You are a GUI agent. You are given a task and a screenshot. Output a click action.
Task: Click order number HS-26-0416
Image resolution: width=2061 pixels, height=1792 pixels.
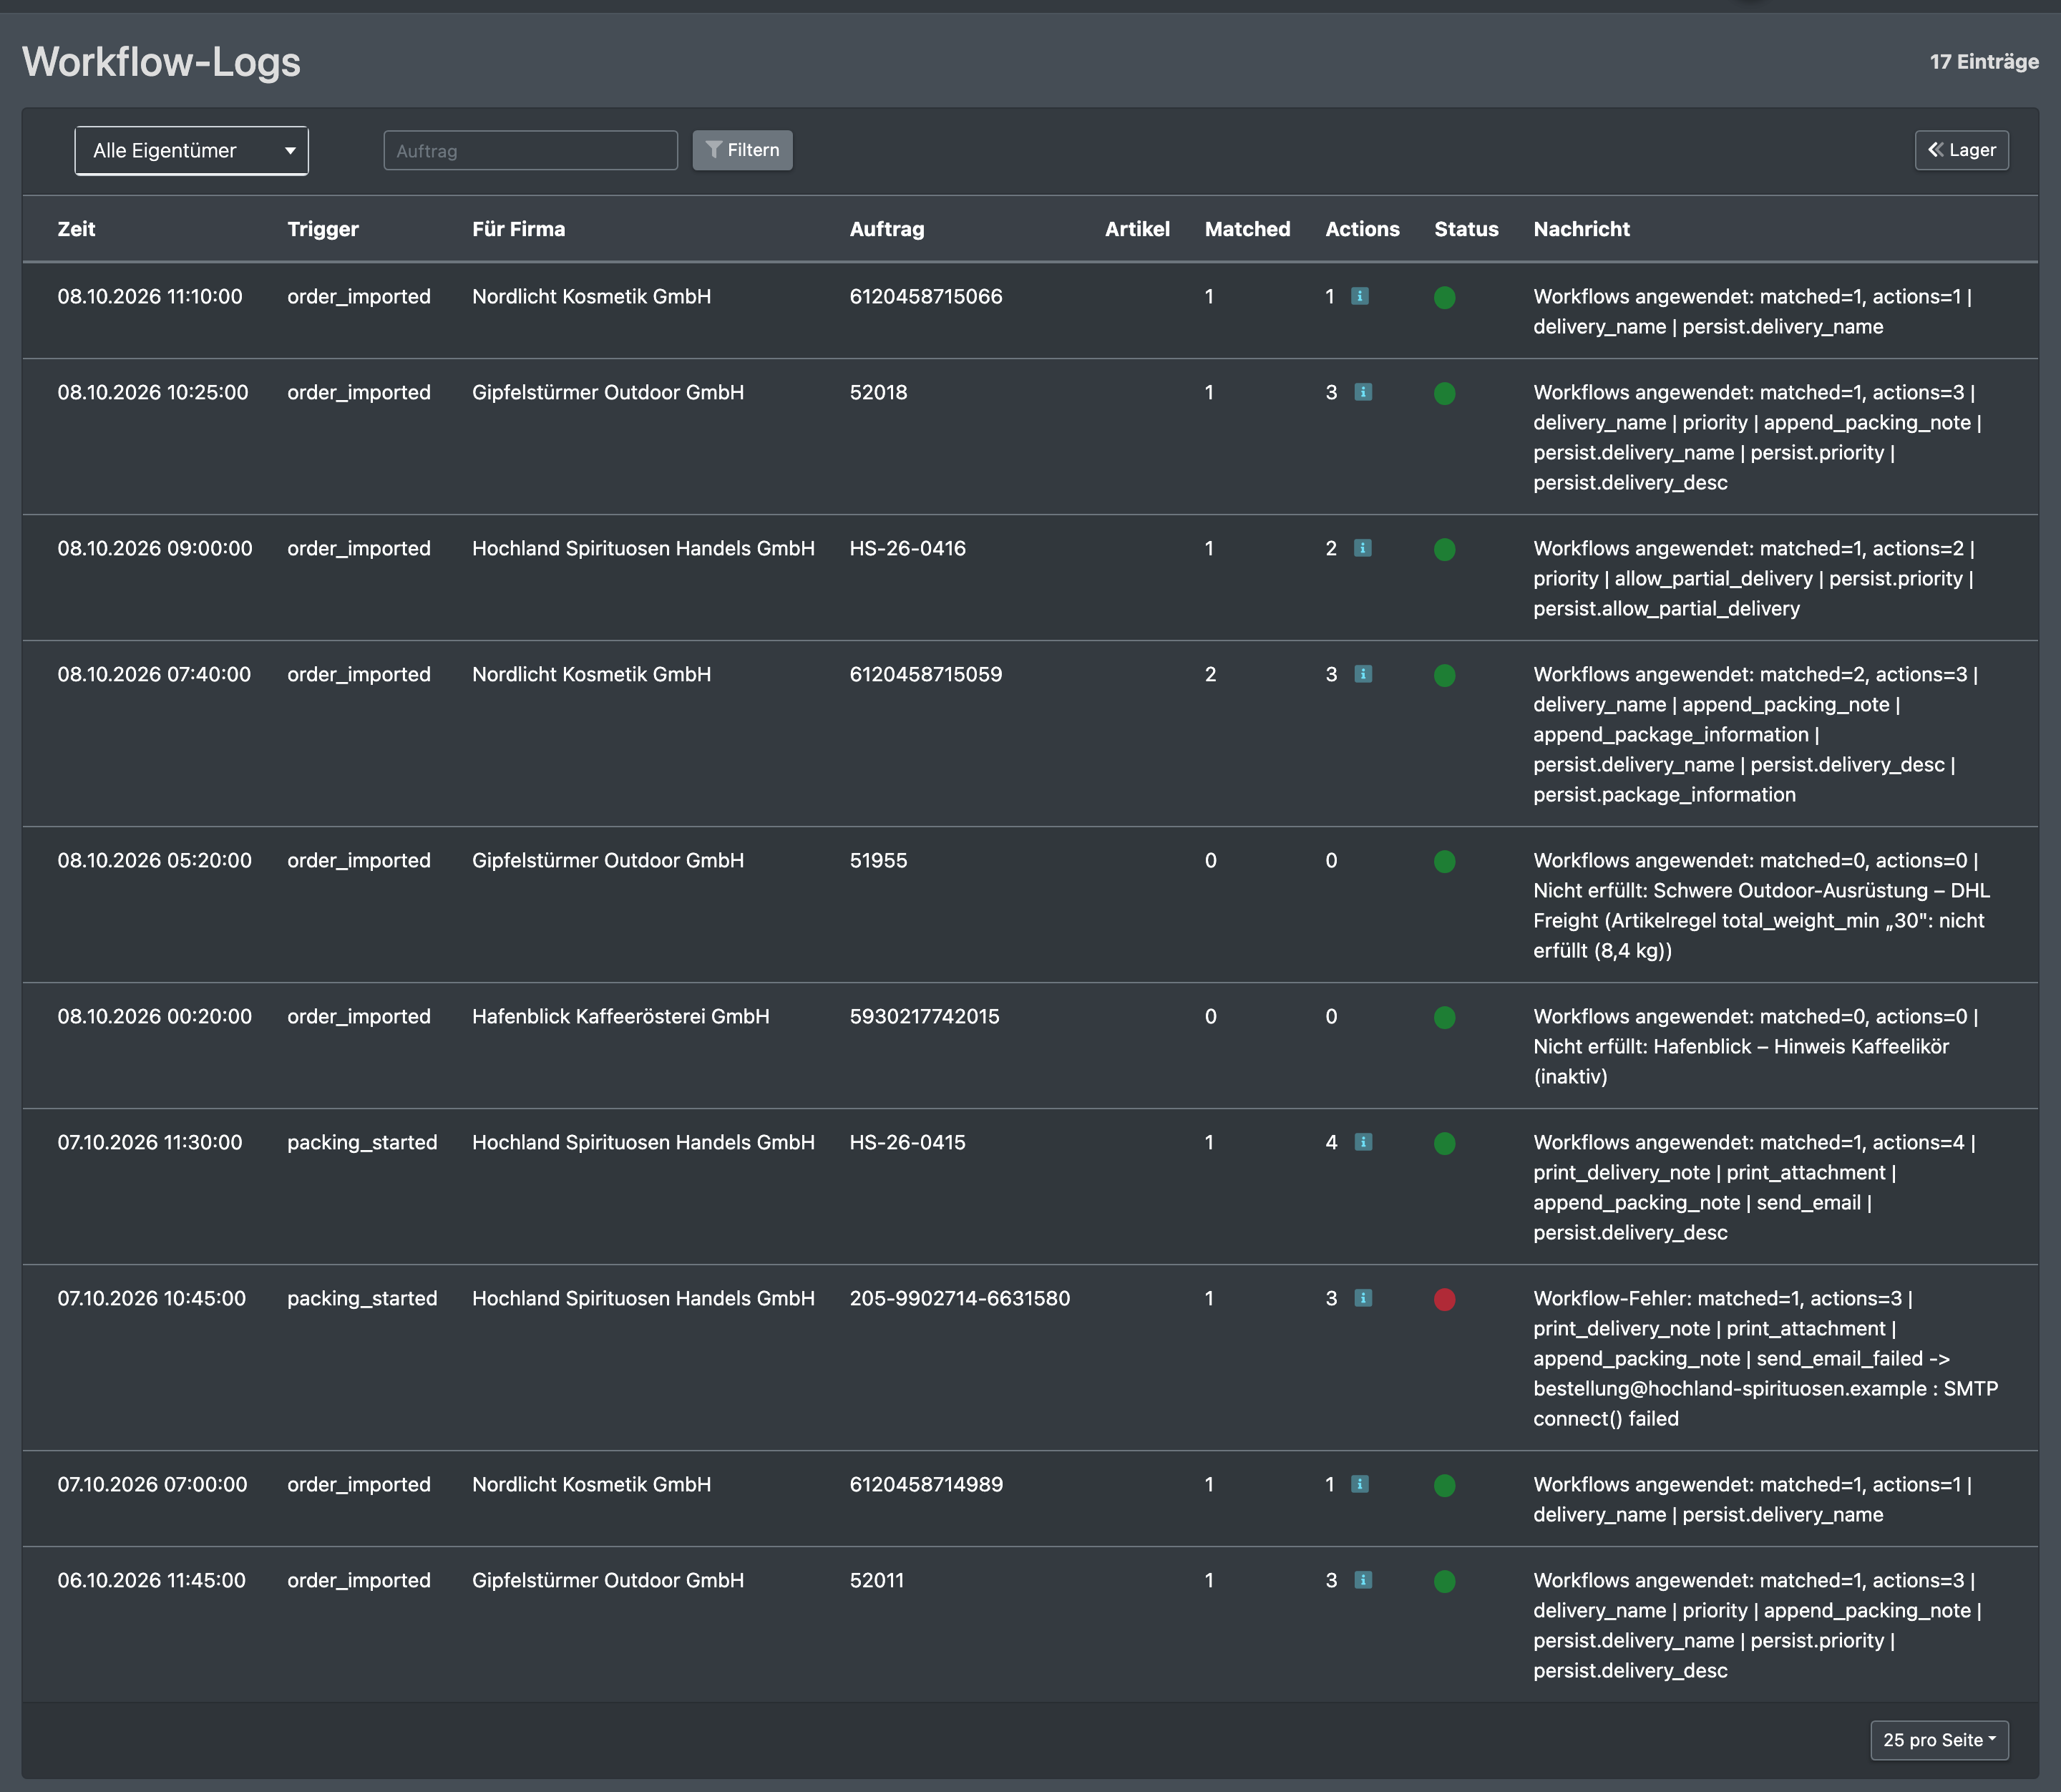[908, 548]
